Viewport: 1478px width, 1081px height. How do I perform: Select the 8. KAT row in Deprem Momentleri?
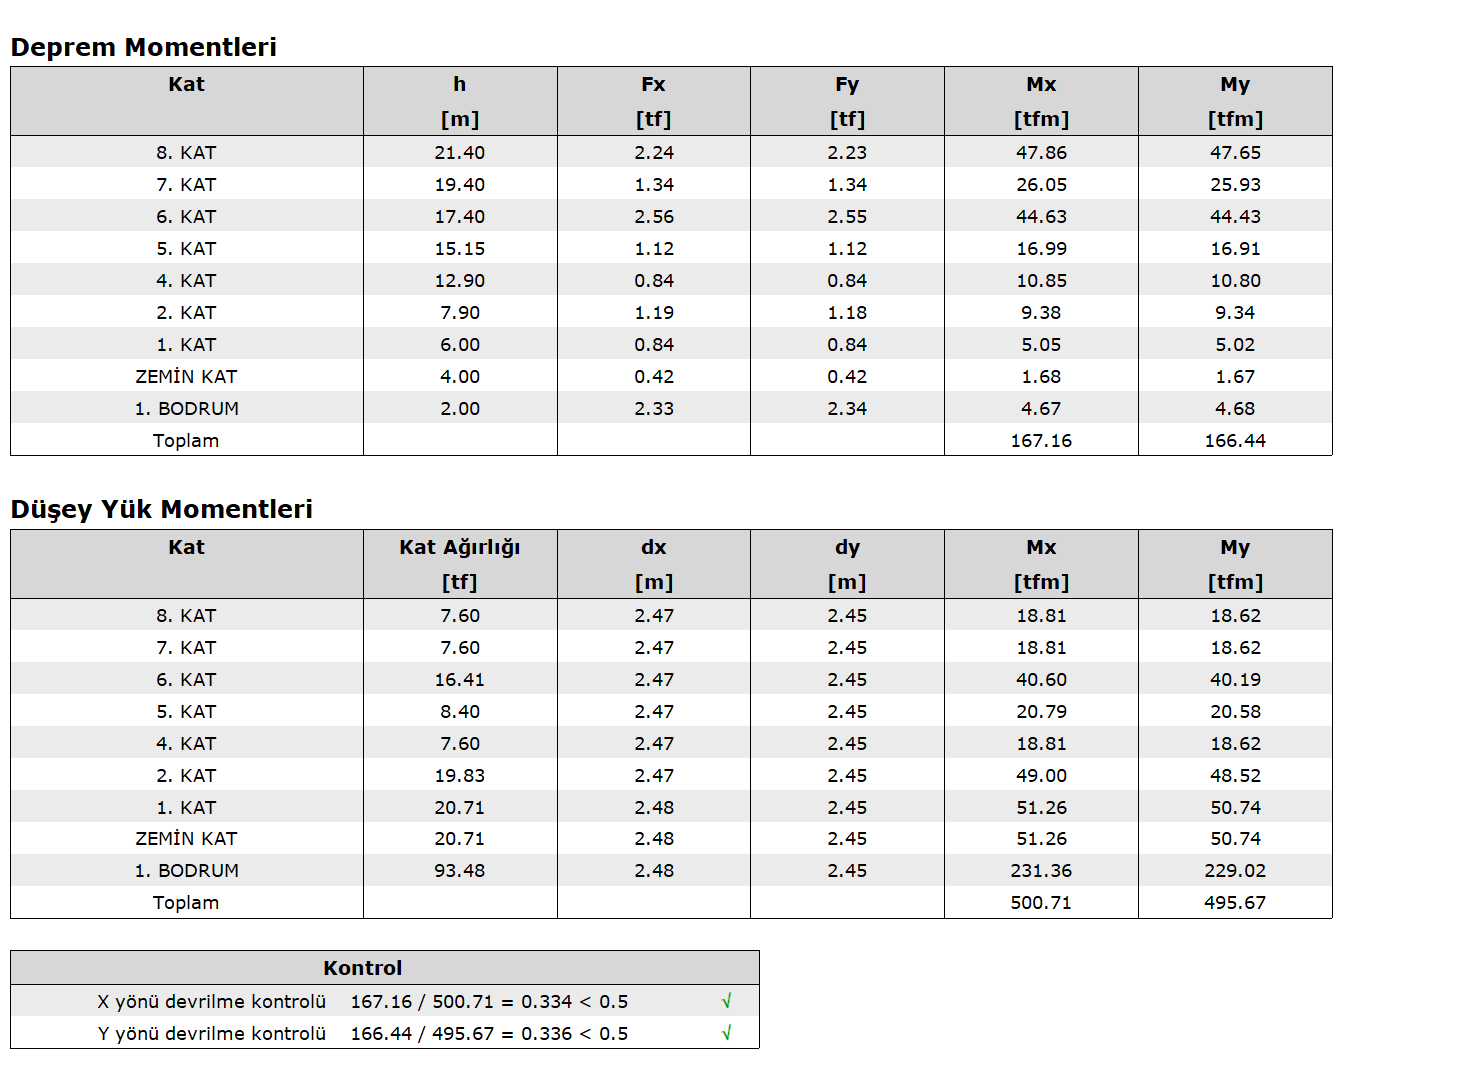pyautogui.click(x=671, y=152)
